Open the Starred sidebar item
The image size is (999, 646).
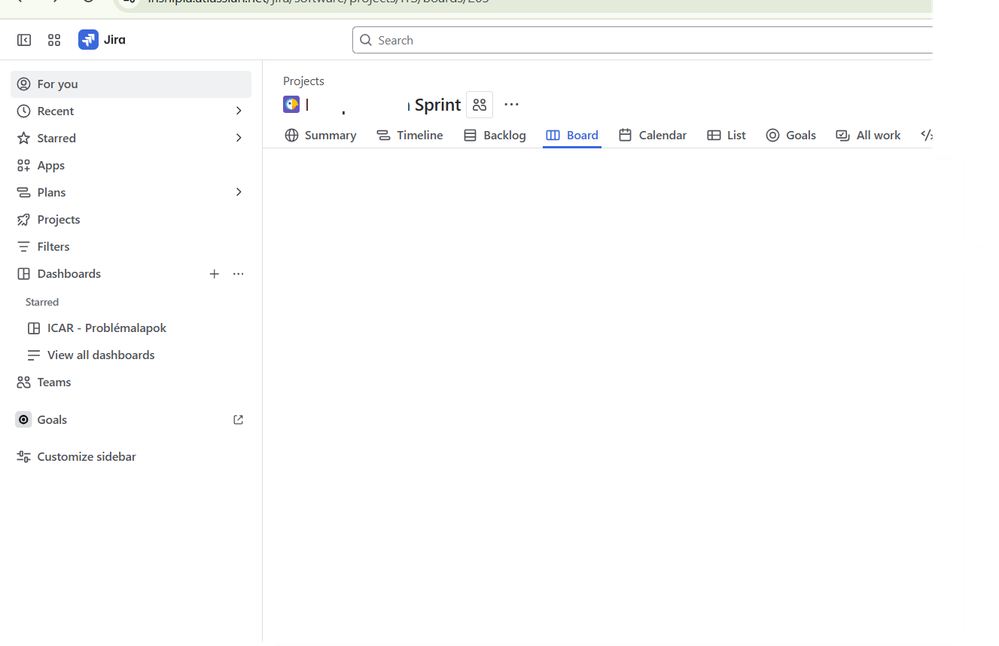point(131,138)
